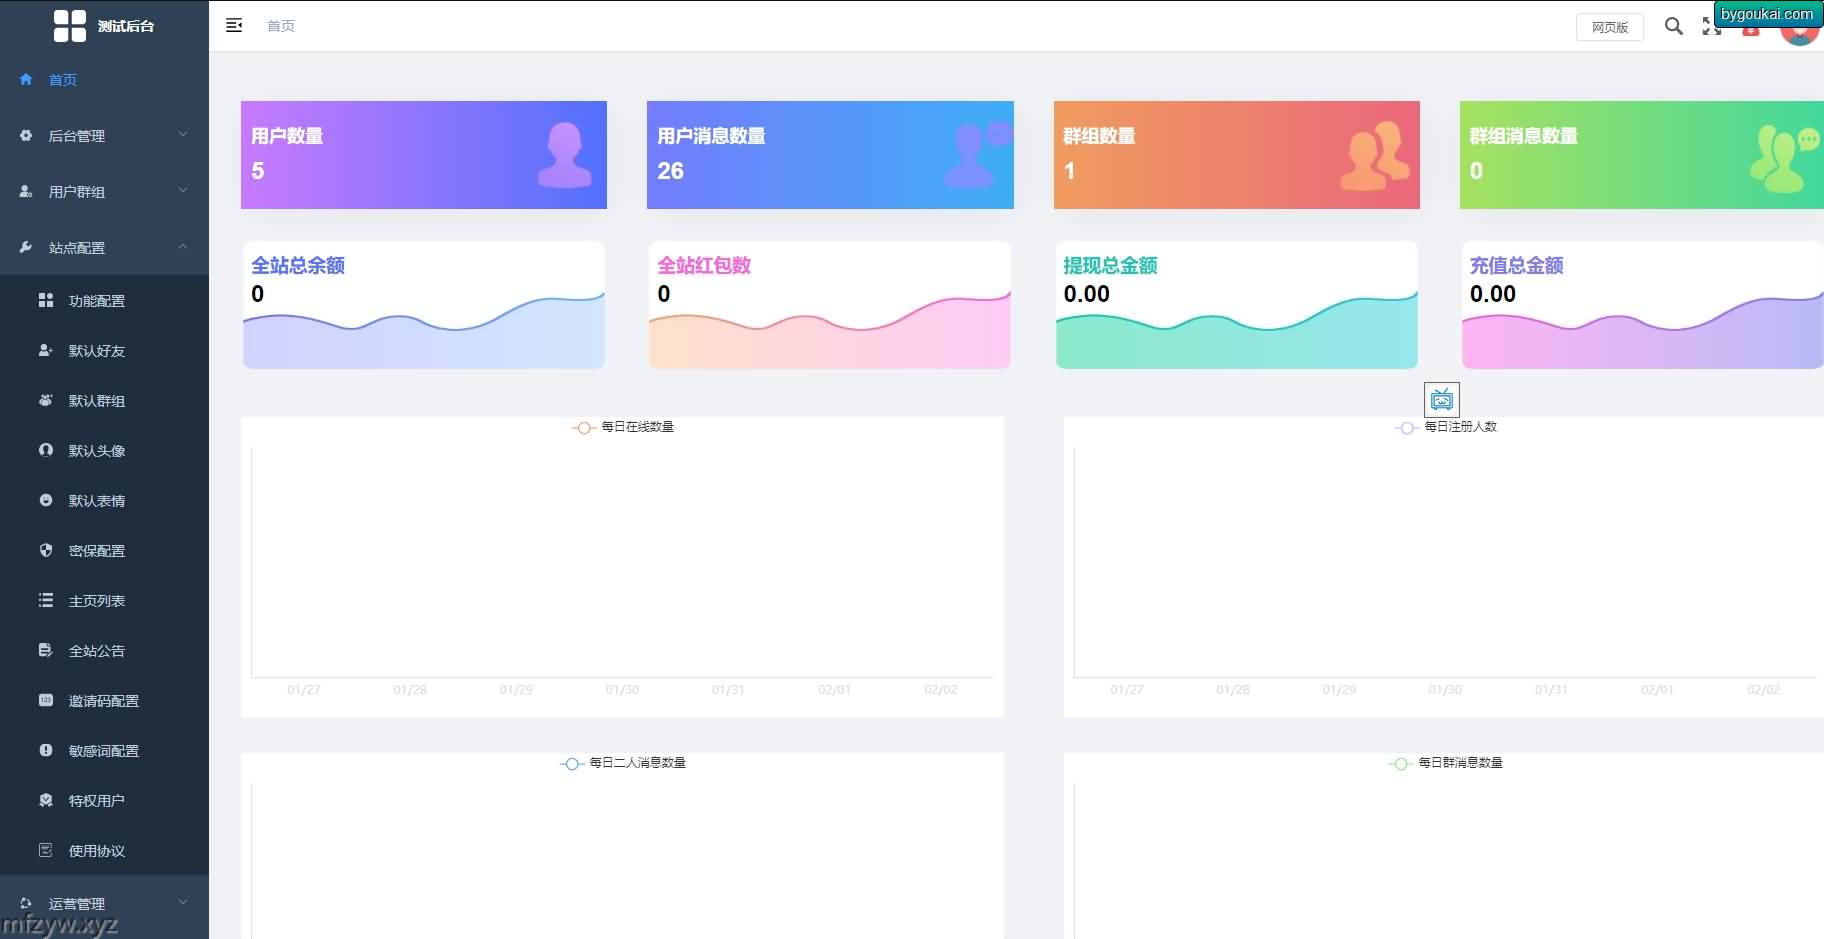
Task: Click the 首页 breadcrumb link
Action: (281, 26)
